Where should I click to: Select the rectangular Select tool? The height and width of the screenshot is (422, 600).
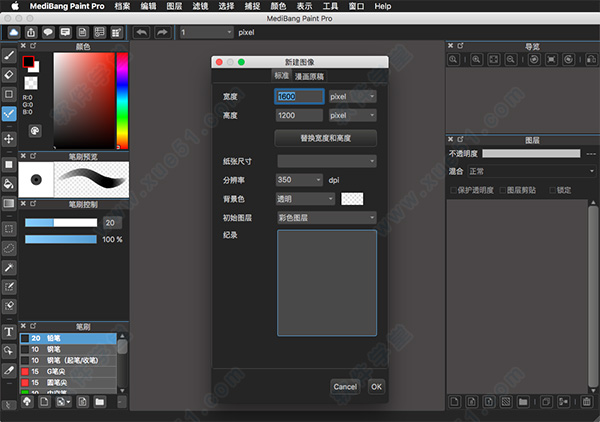point(9,229)
